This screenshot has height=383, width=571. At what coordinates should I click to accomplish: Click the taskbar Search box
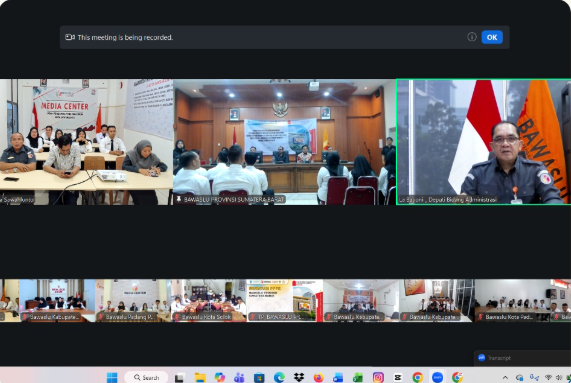click(146, 378)
